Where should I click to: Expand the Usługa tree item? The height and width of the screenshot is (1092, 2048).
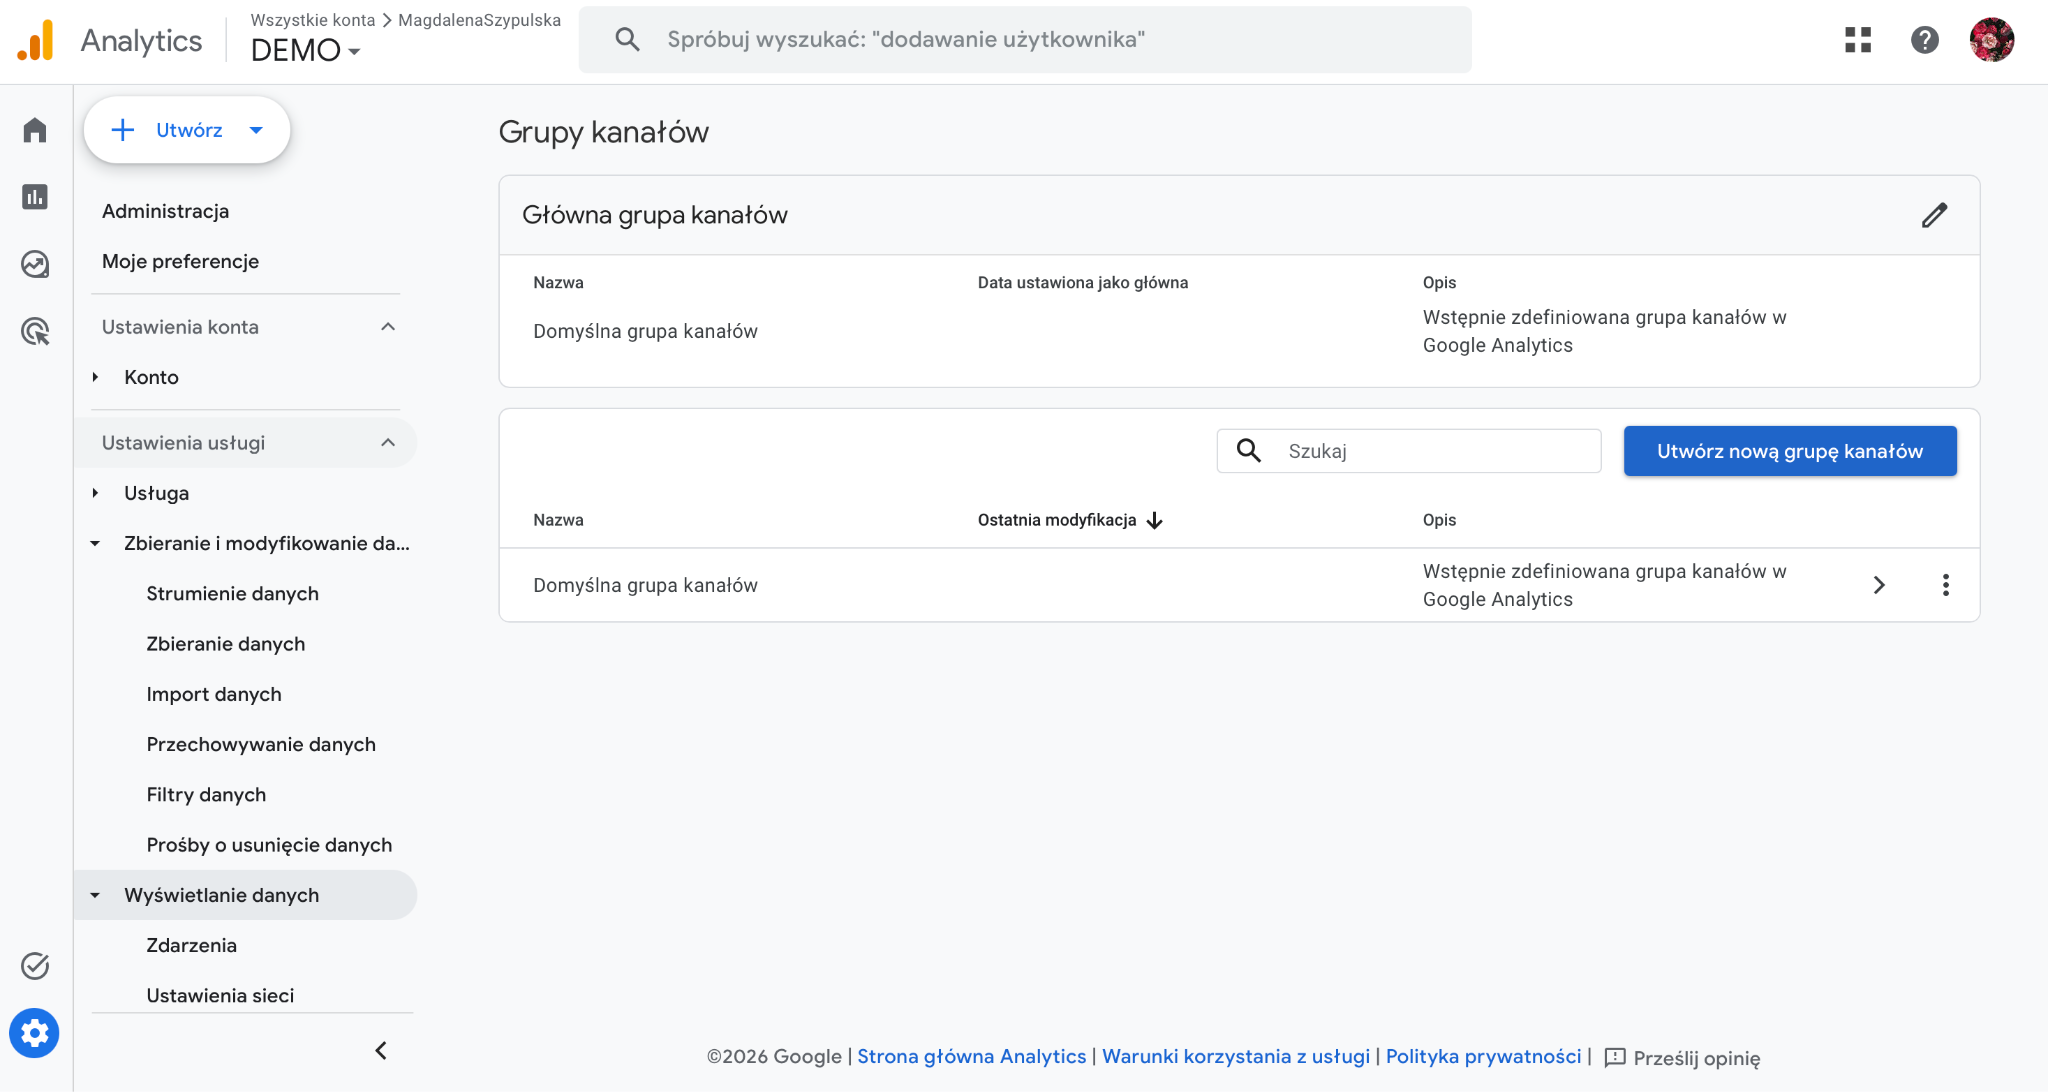point(95,493)
